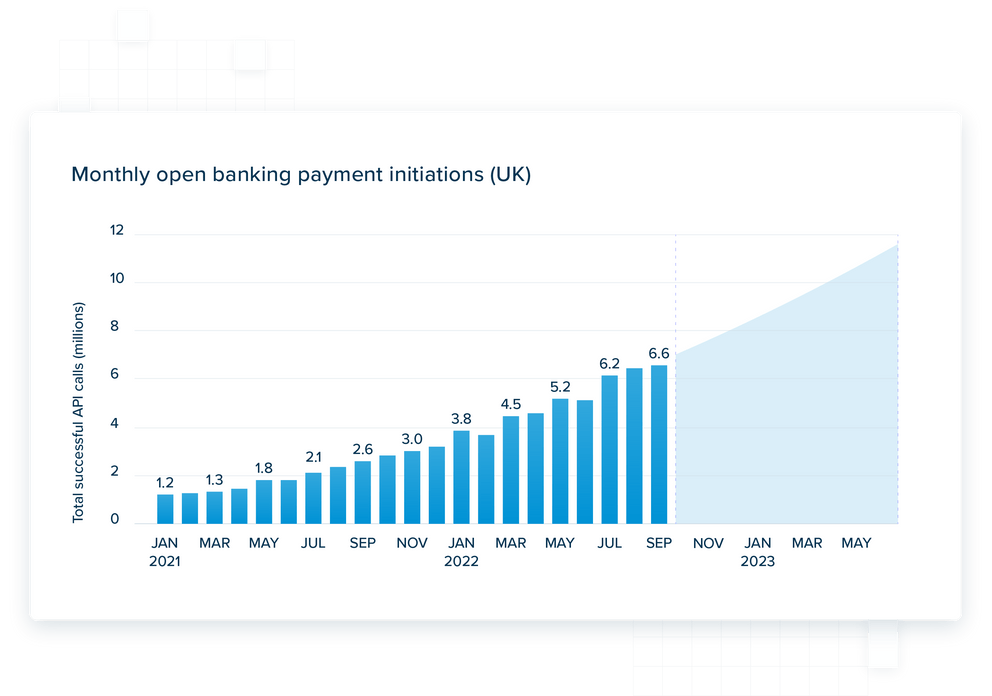Screen dimensions: 992x696
Task: Click the chart title 'Monthly open banking payment initiations (UK)'
Action: 301,175
